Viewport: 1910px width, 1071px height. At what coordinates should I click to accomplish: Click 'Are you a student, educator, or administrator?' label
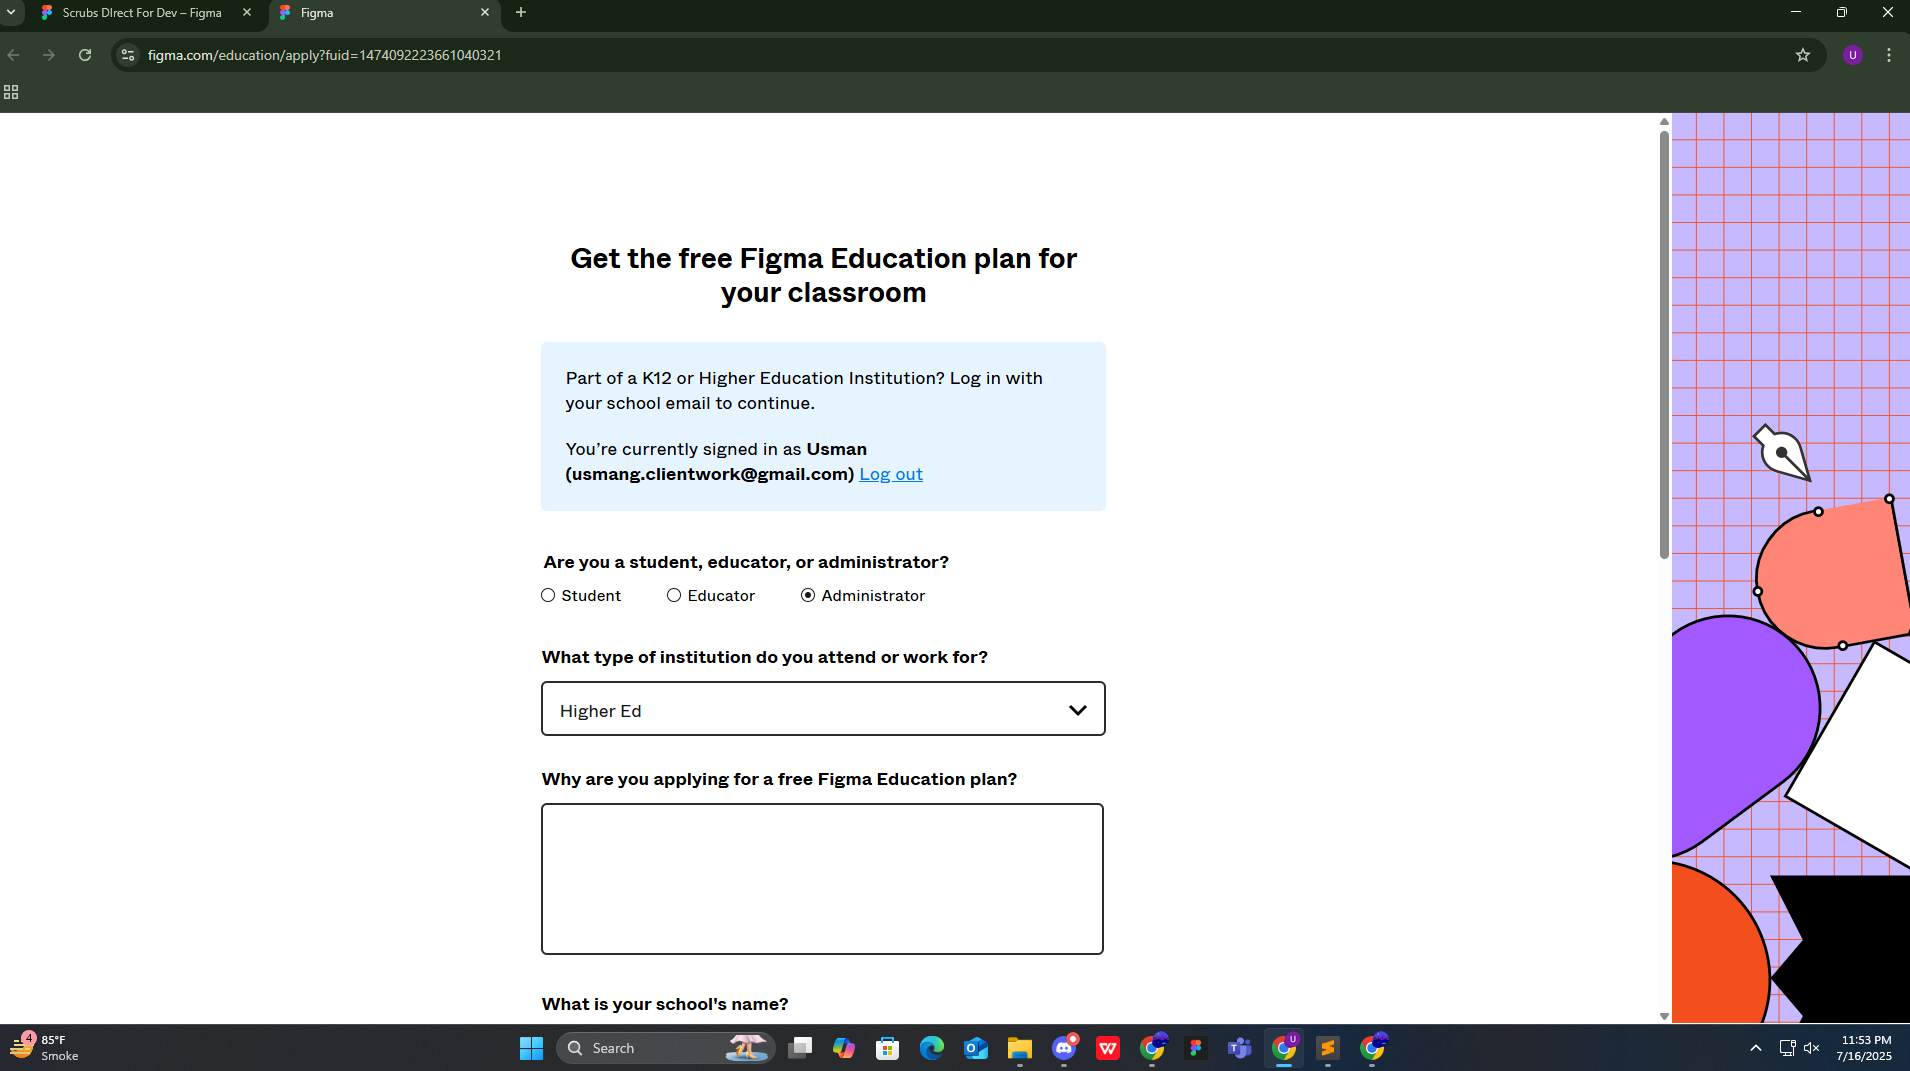(x=746, y=562)
